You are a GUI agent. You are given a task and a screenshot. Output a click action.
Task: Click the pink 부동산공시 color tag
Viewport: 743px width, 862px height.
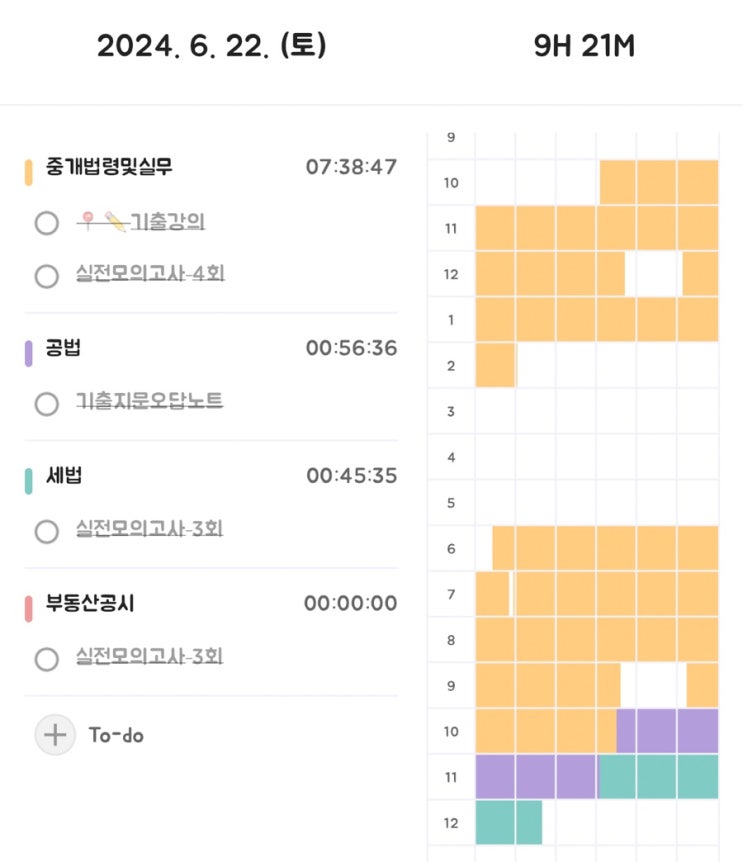[30, 606]
